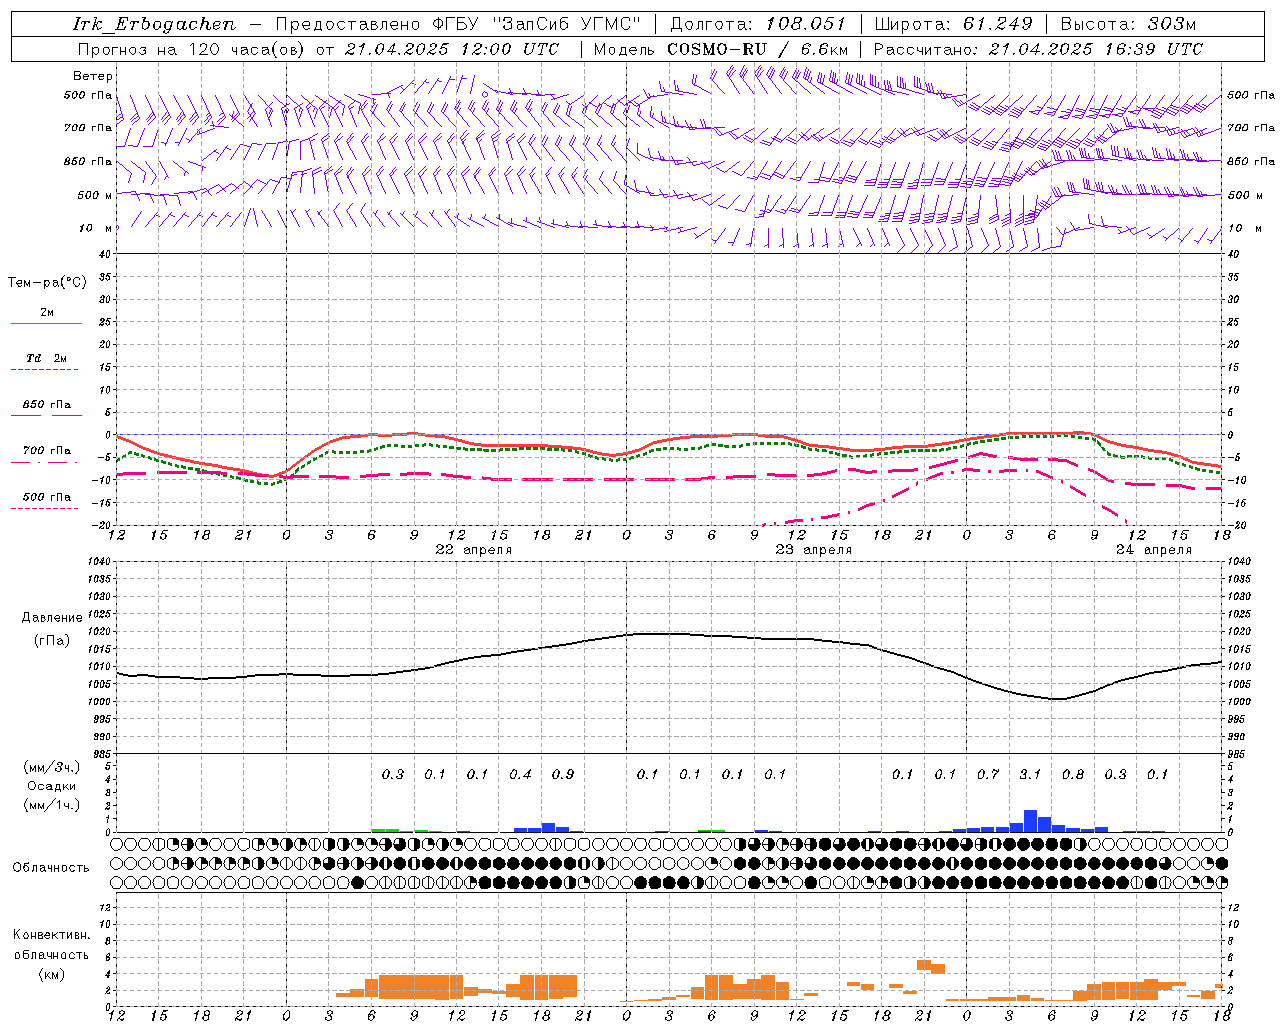Click the calculation time 21.04.2025 16:39 UTC
The height and width of the screenshot is (1024, 1280).
pos(1096,49)
